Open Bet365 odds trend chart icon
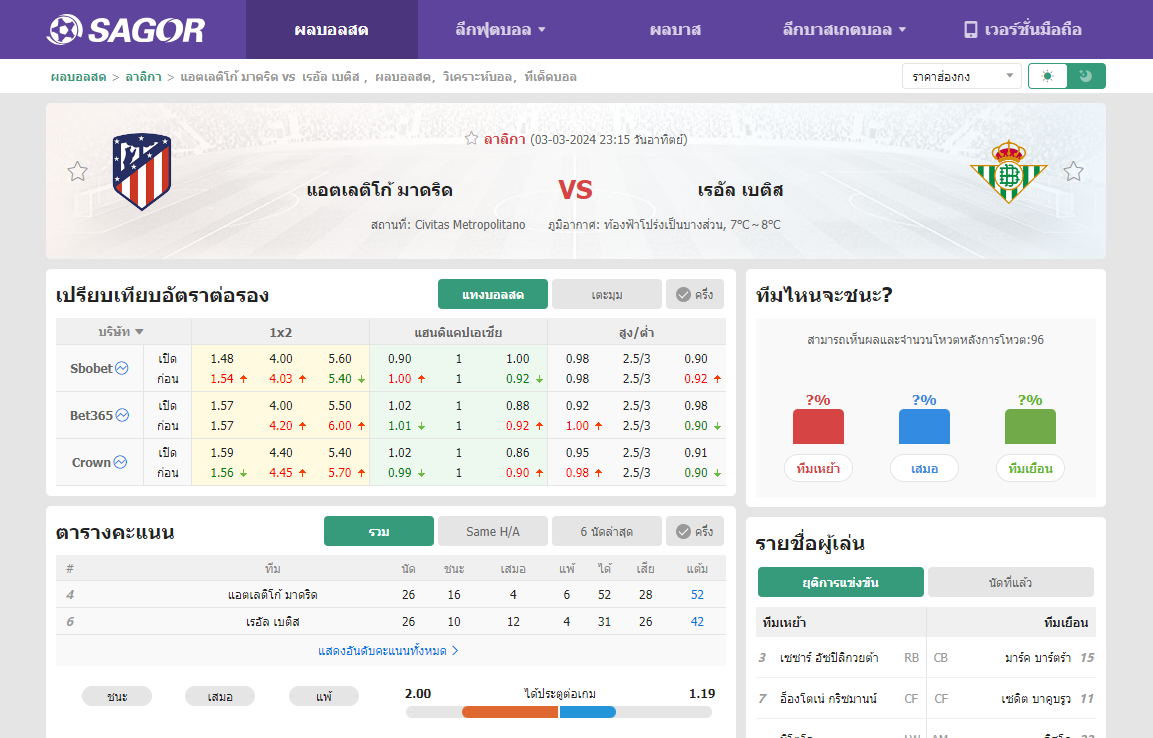This screenshot has width=1153, height=738. [122, 415]
